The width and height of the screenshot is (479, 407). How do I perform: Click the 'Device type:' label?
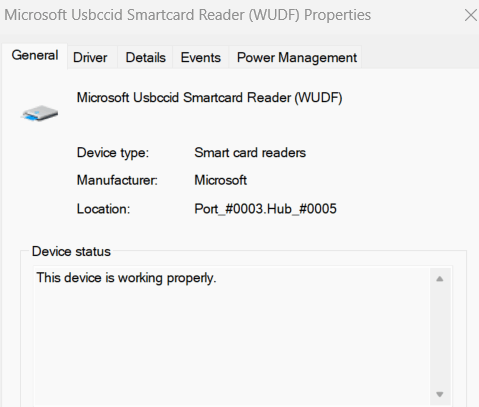pos(113,153)
